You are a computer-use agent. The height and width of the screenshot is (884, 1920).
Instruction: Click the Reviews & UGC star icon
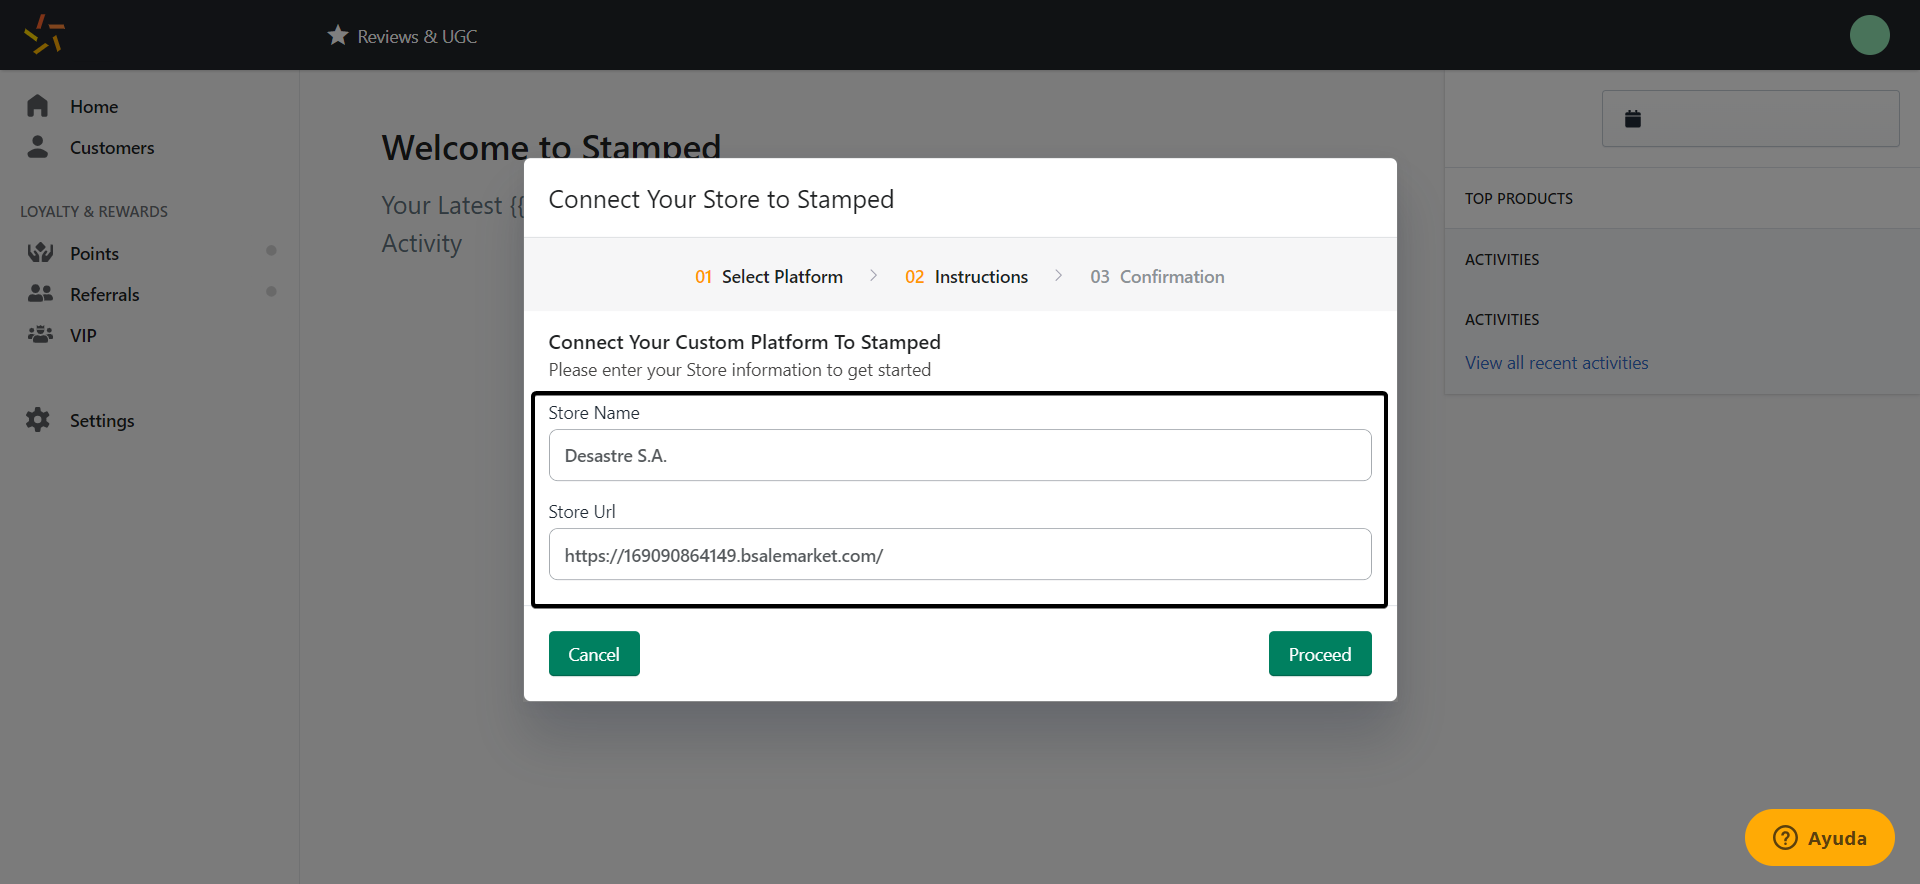tap(338, 35)
